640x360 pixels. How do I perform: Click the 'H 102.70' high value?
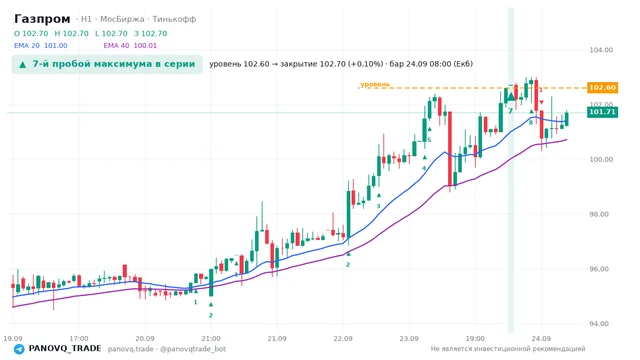71,33
